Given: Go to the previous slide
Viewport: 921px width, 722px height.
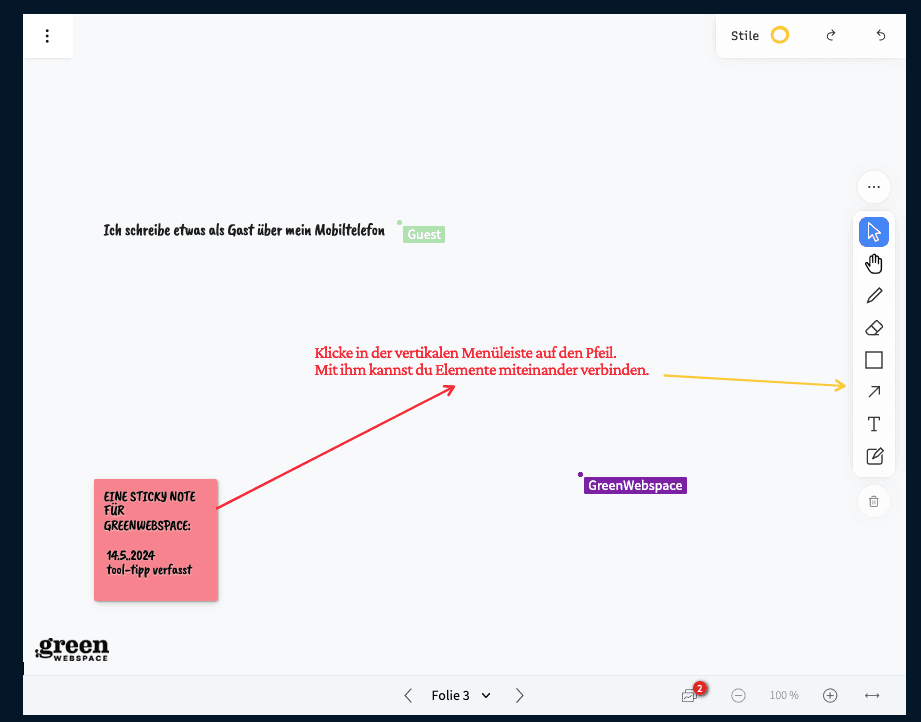Looking at the screenshot, I should [x=408, y=695].
